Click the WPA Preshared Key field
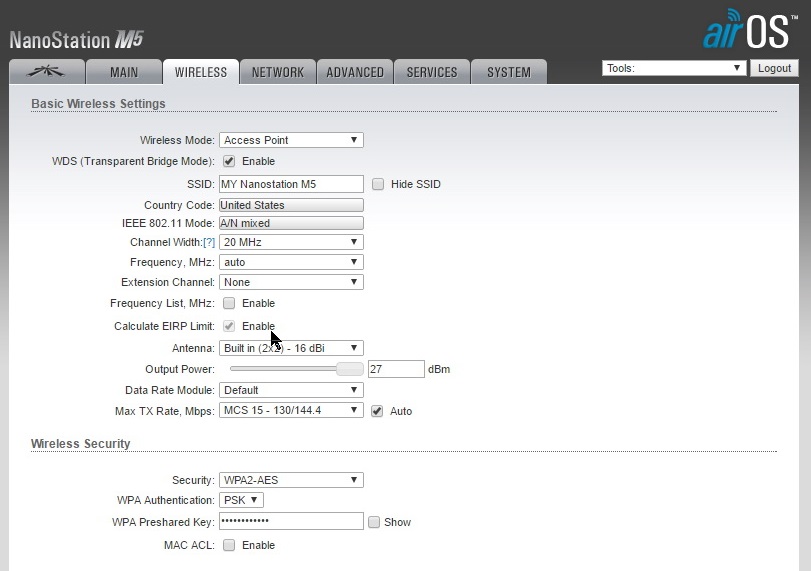 tap(291, 521)
